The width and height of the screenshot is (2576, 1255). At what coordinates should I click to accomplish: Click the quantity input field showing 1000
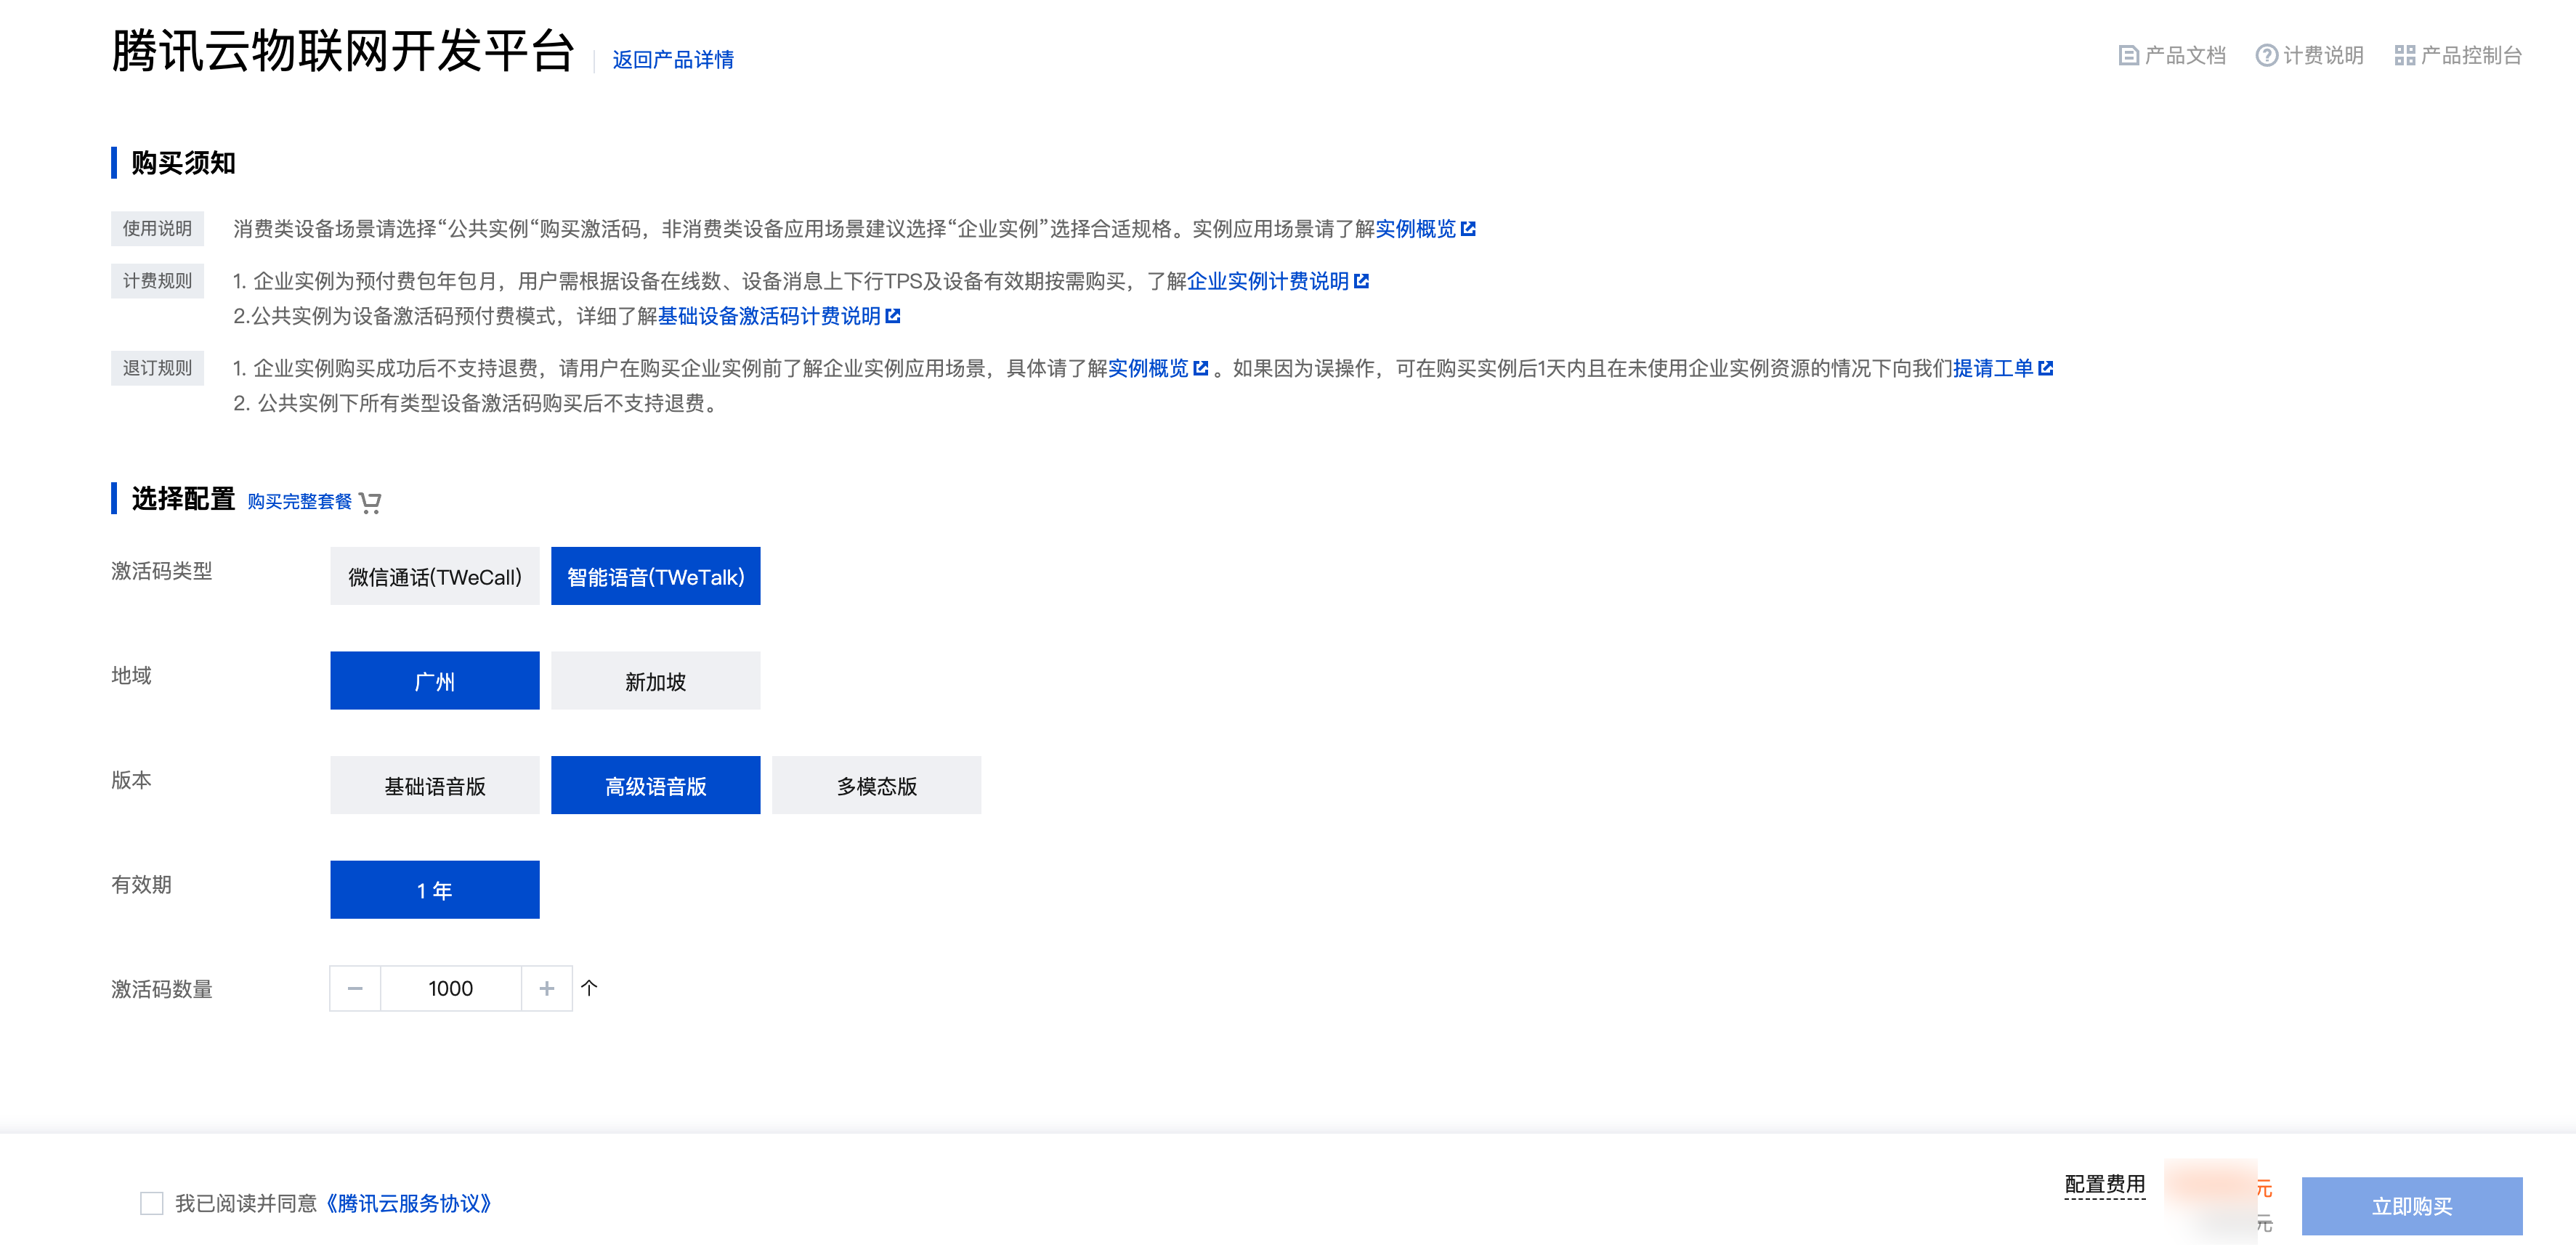(451, 989)
